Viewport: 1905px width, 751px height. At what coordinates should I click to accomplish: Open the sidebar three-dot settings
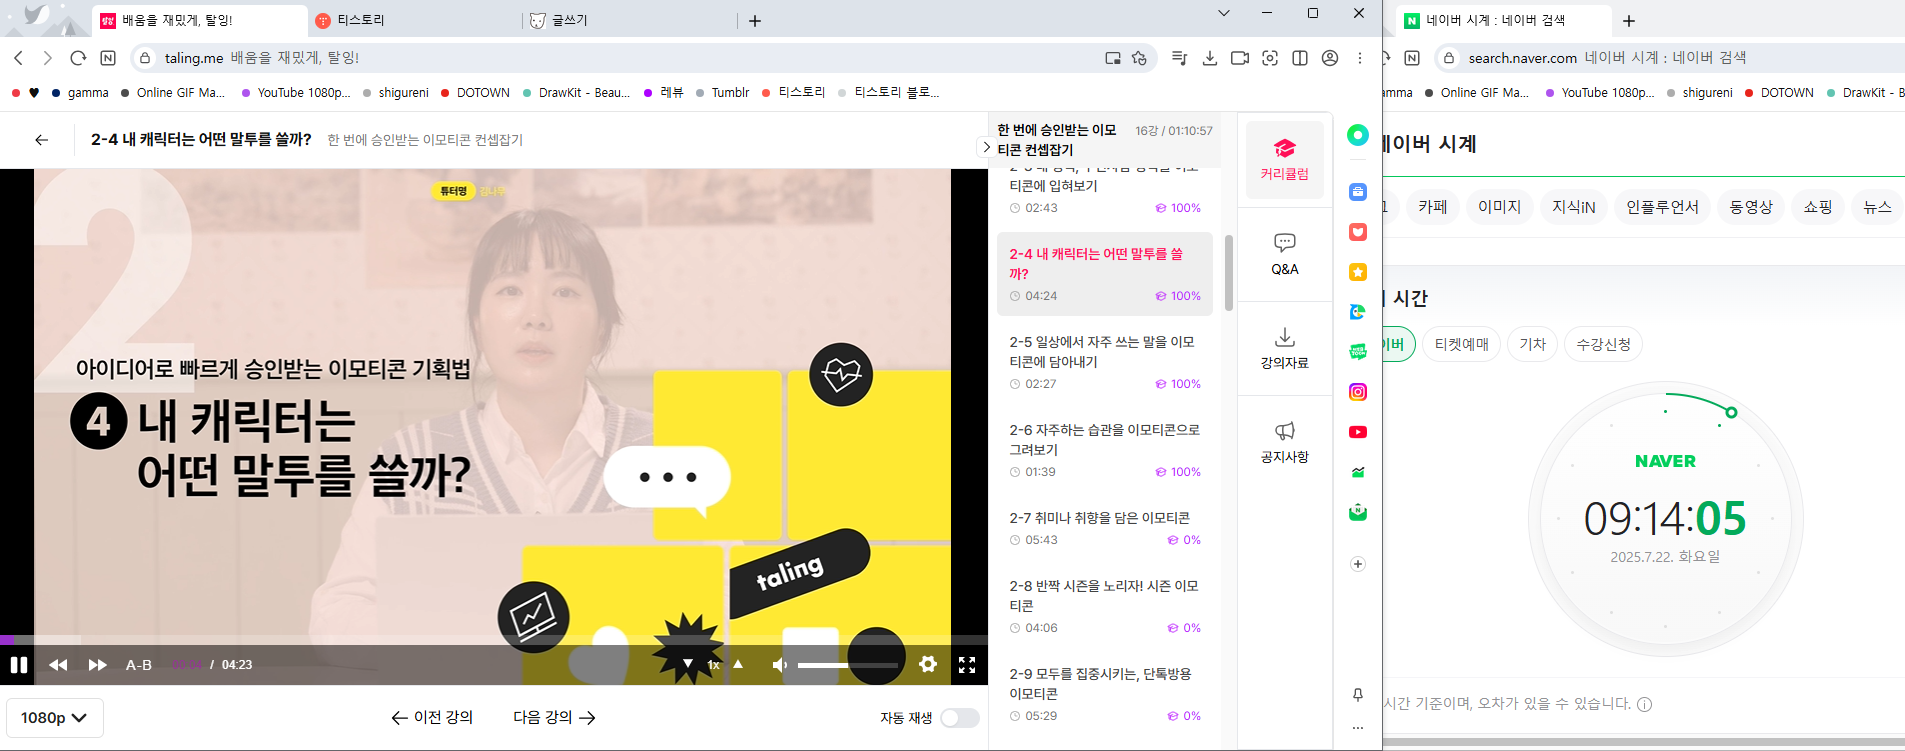(x=1358, y=728)
